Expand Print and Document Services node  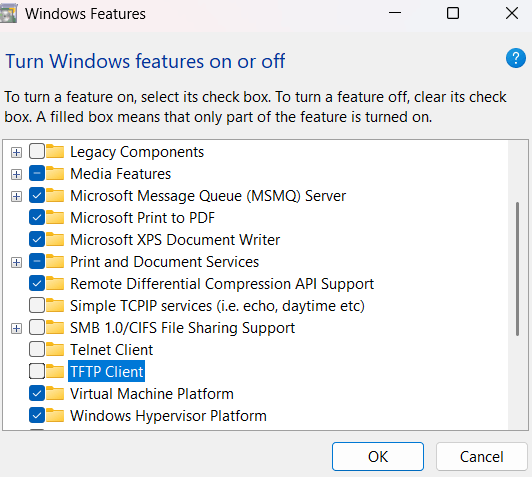pos(16,262)
